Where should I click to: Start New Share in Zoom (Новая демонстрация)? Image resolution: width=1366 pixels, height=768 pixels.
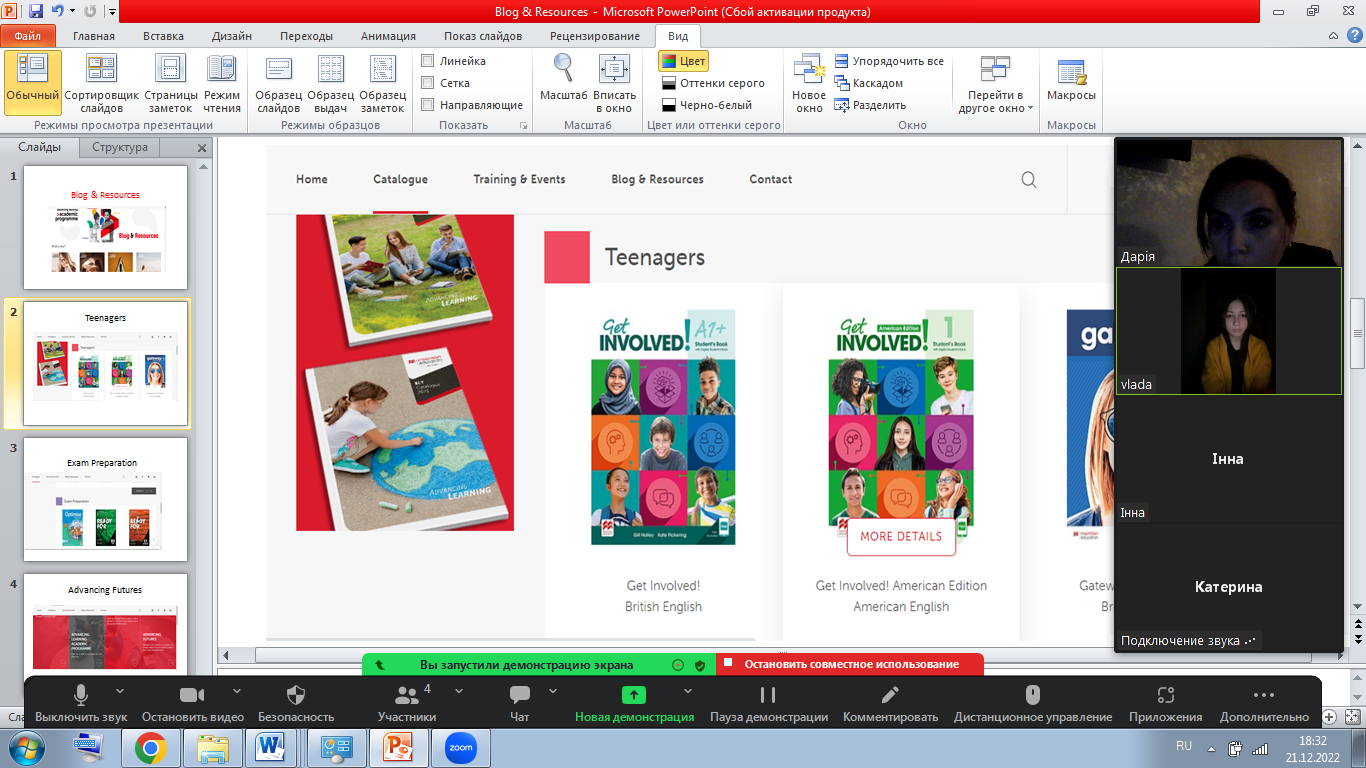(x=634, y=705)
